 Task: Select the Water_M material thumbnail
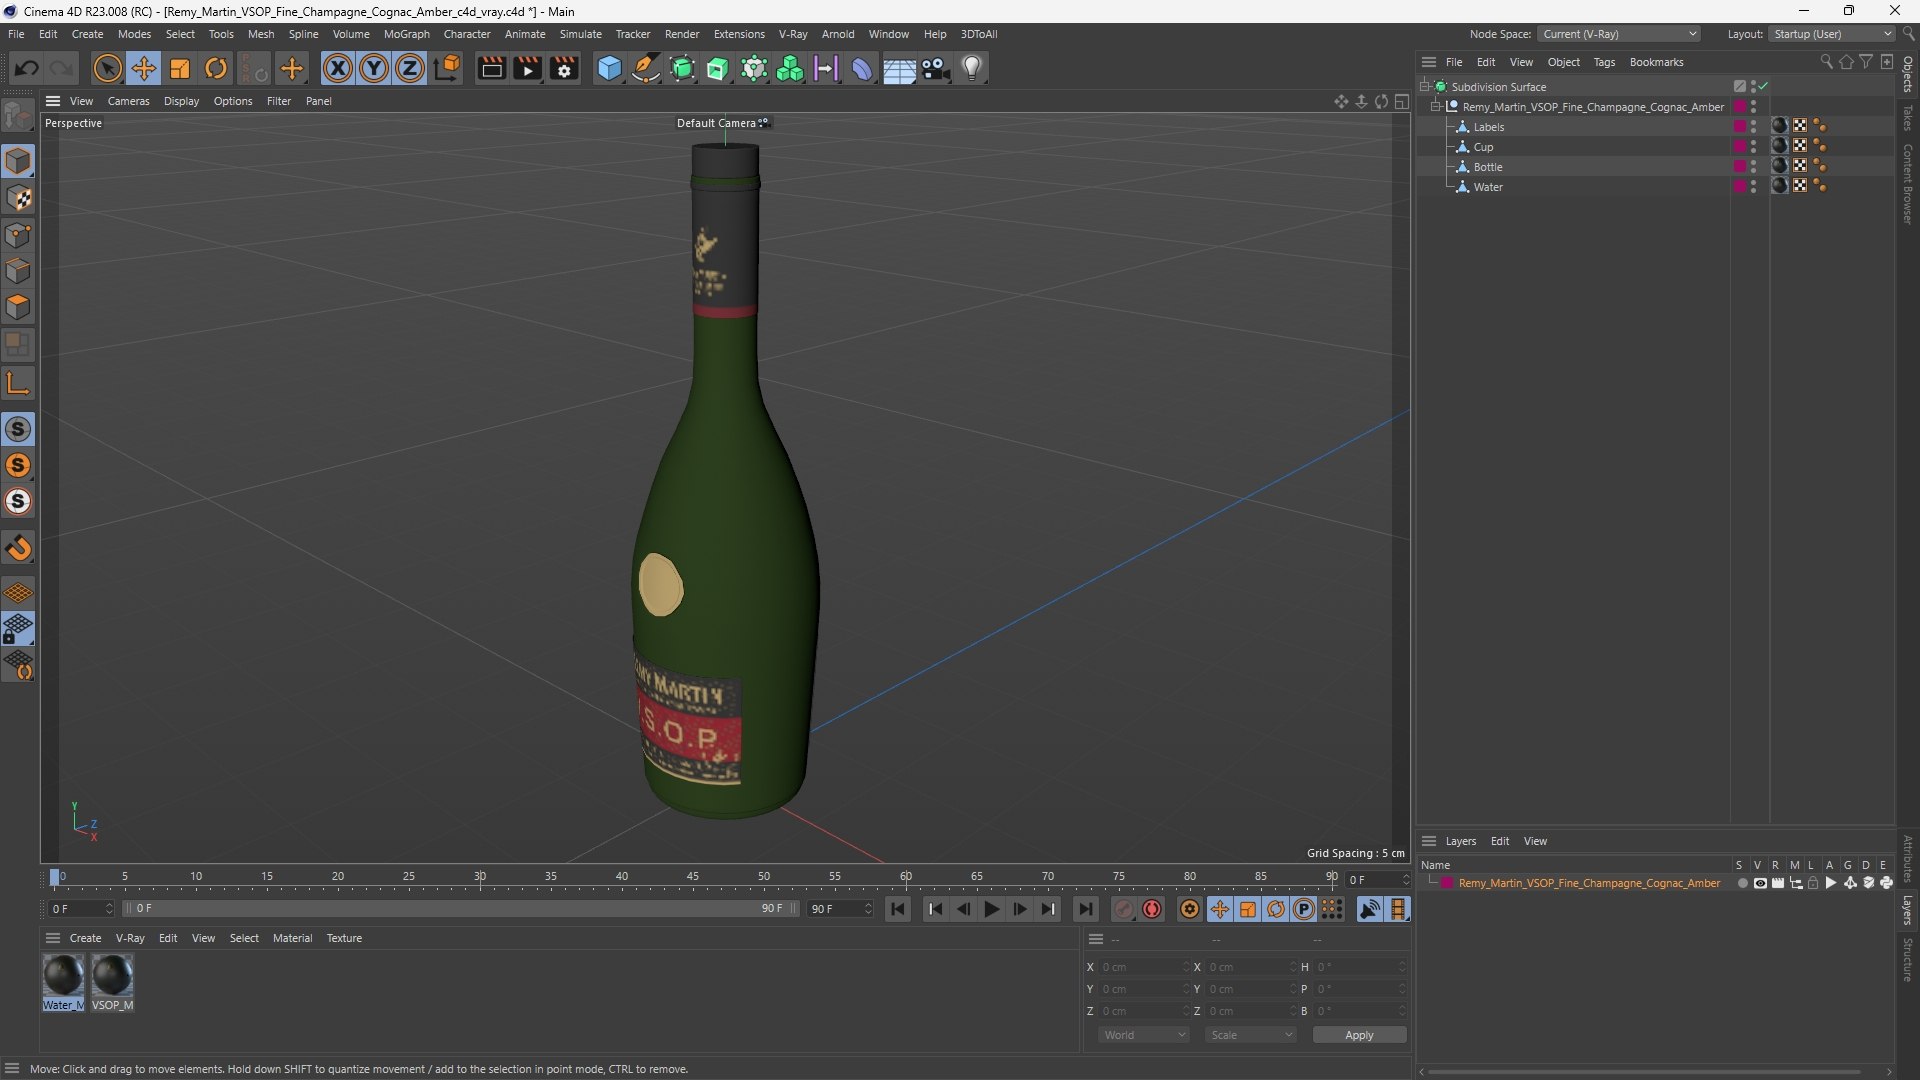[63, 975]
